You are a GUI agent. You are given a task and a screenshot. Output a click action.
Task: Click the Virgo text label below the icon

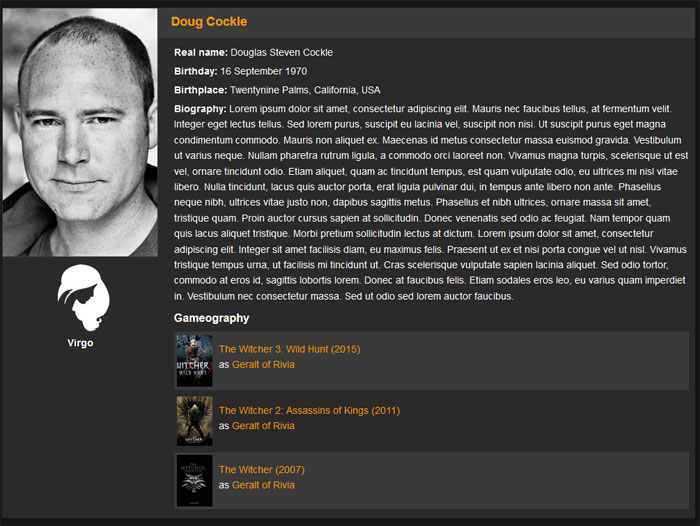point(80,343)
